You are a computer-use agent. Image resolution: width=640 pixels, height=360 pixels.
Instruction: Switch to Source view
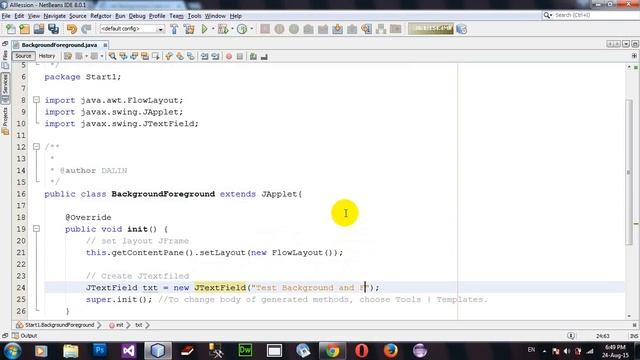(23, 56)
